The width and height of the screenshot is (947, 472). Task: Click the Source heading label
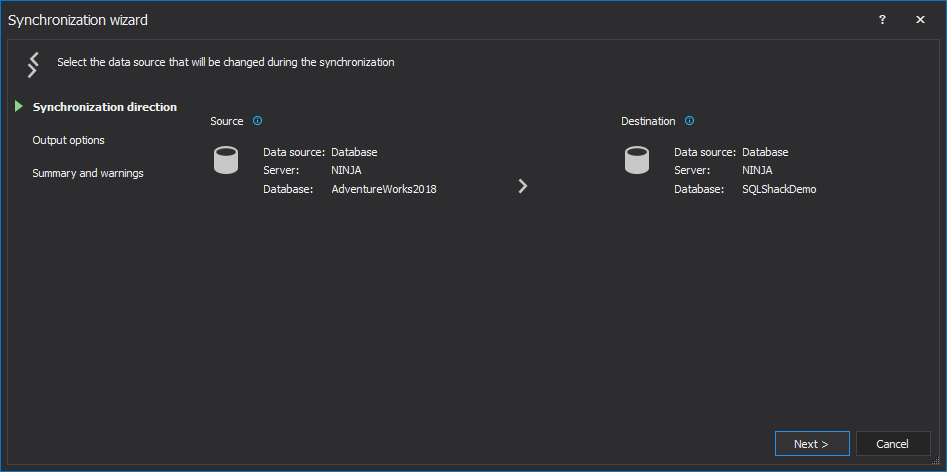pyautogui.click(x=227, y=121)
